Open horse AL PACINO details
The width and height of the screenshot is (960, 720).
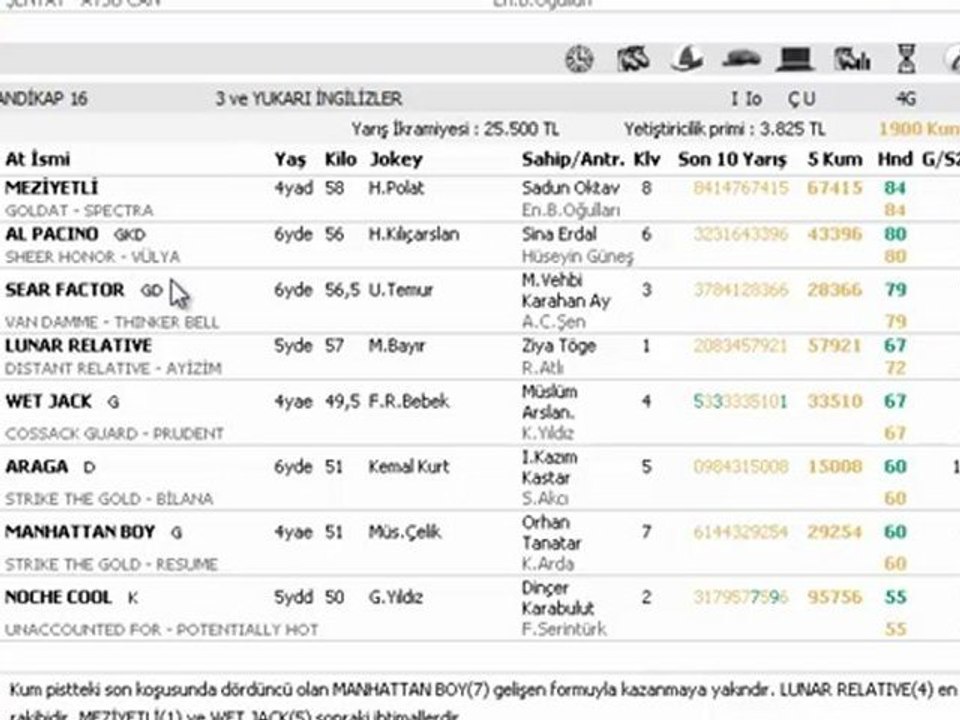pos(51,234)
